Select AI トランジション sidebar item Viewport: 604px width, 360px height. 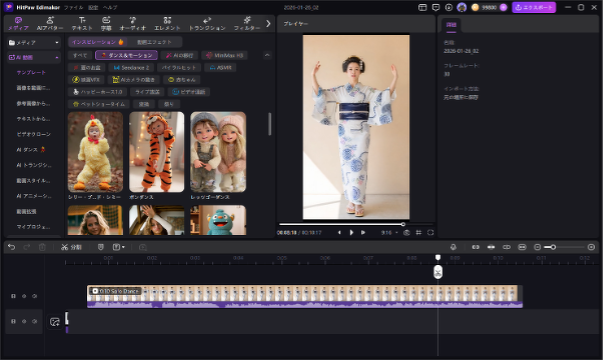tap(34, 165)
